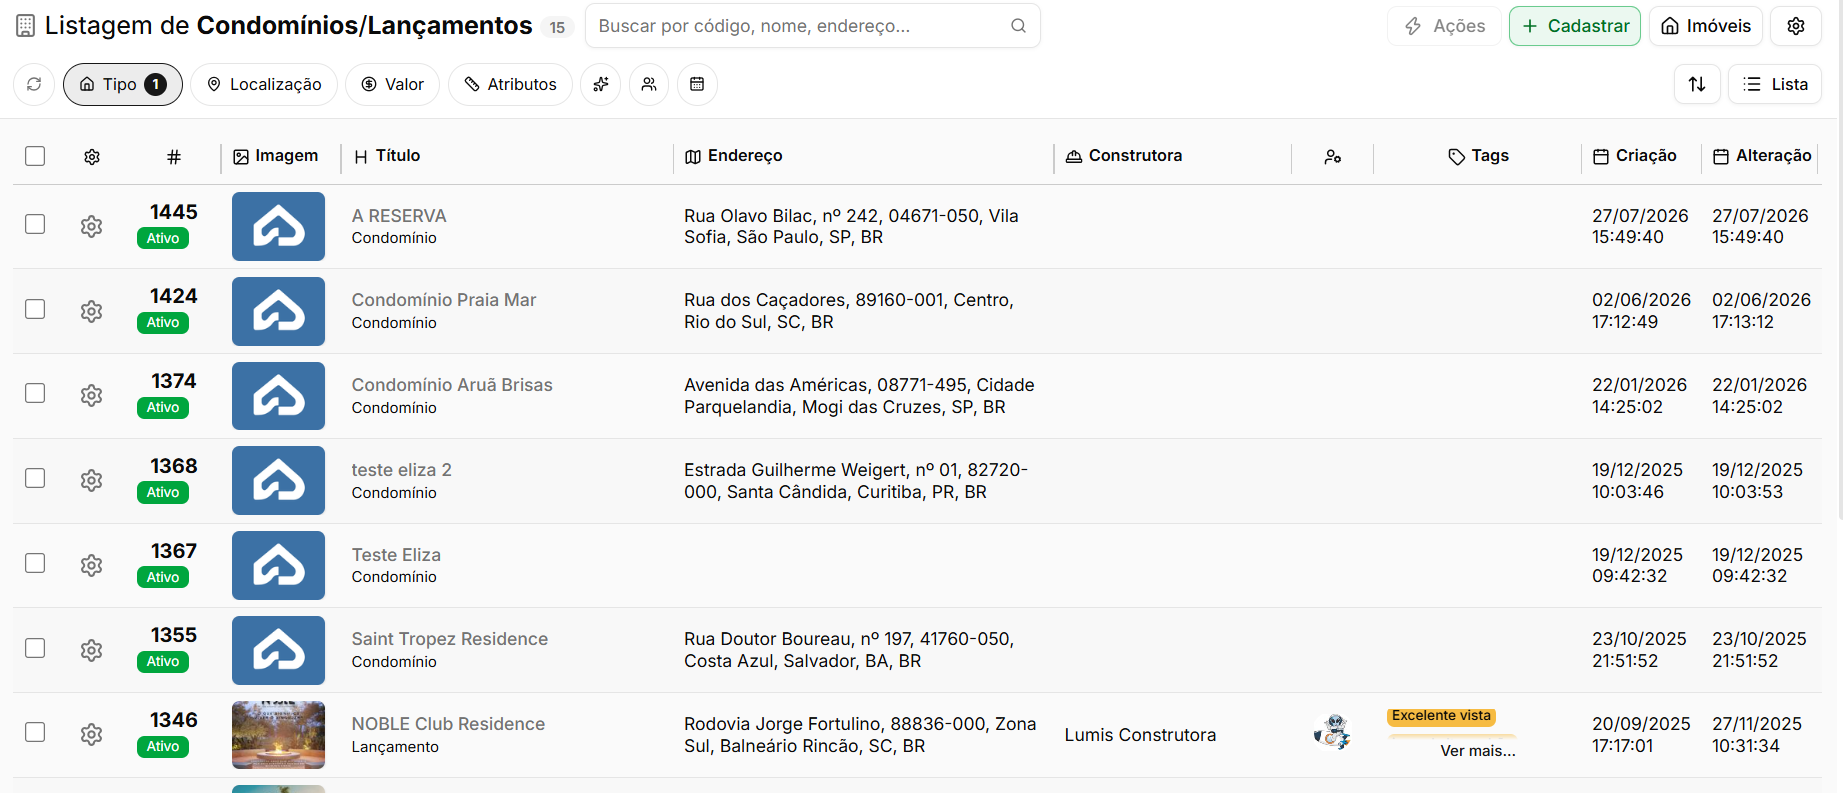The height and width of the screenshot is (793, 1843).
Task: Click the Ver mais... tags link
Action: (1477, 751)
